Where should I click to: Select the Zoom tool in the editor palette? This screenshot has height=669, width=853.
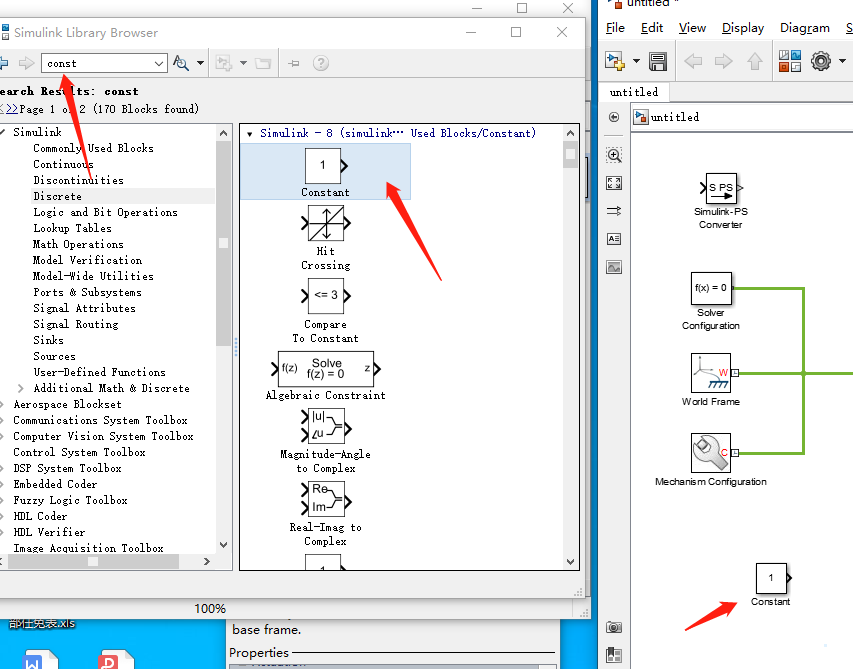pos(615,155)
